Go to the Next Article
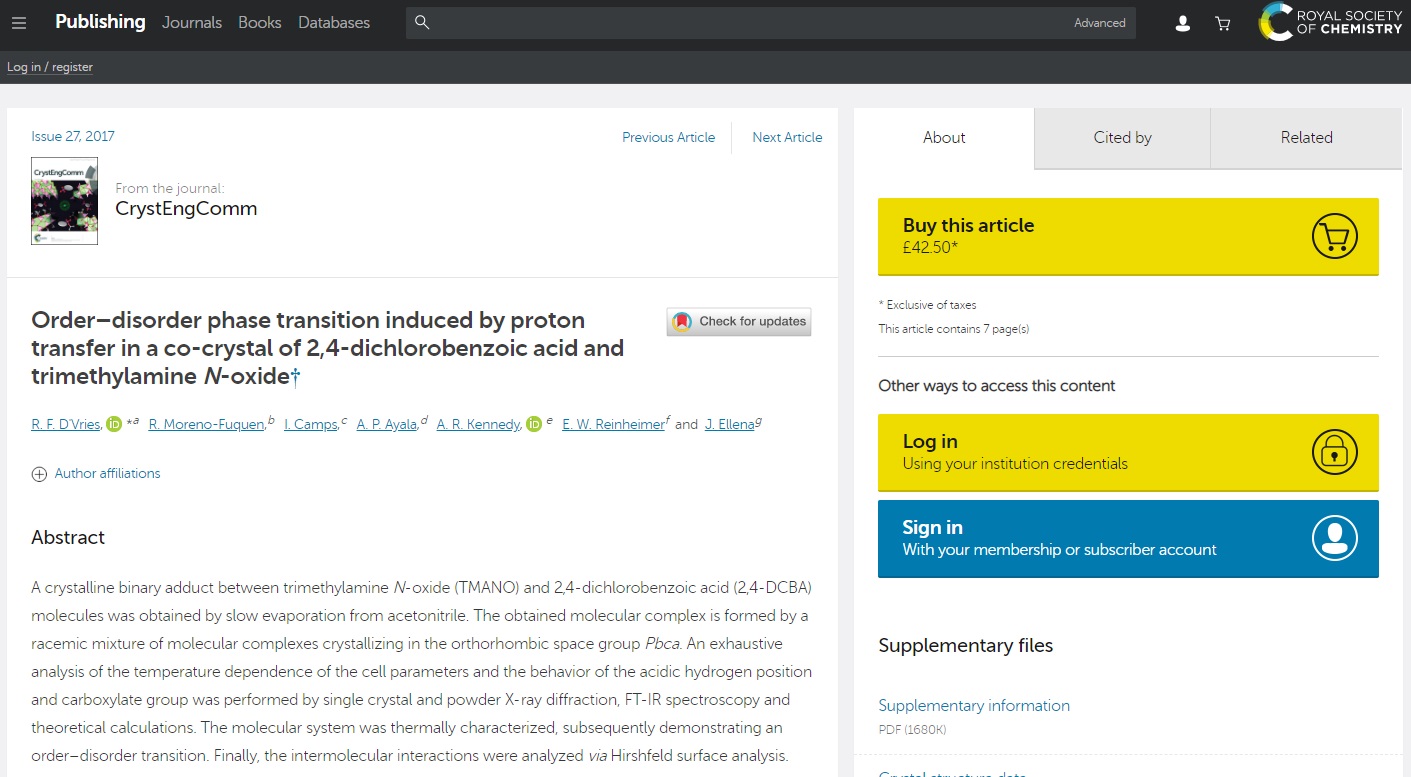Image resolution: width=1411 pixels, height=777 pixels. pyautogui.click(x=787, y=138)
